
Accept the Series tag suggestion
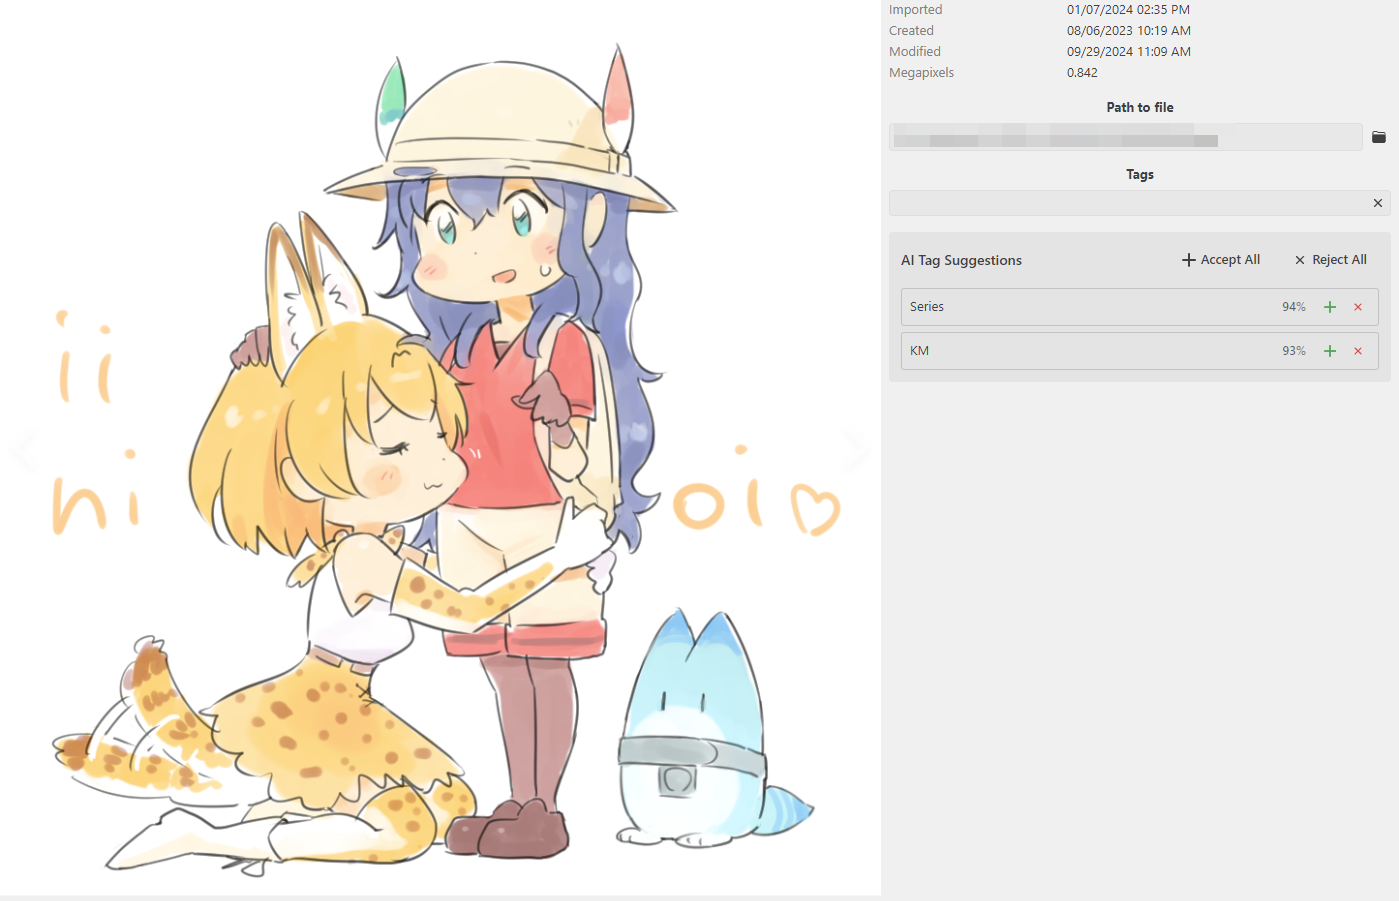(1330, 307)
